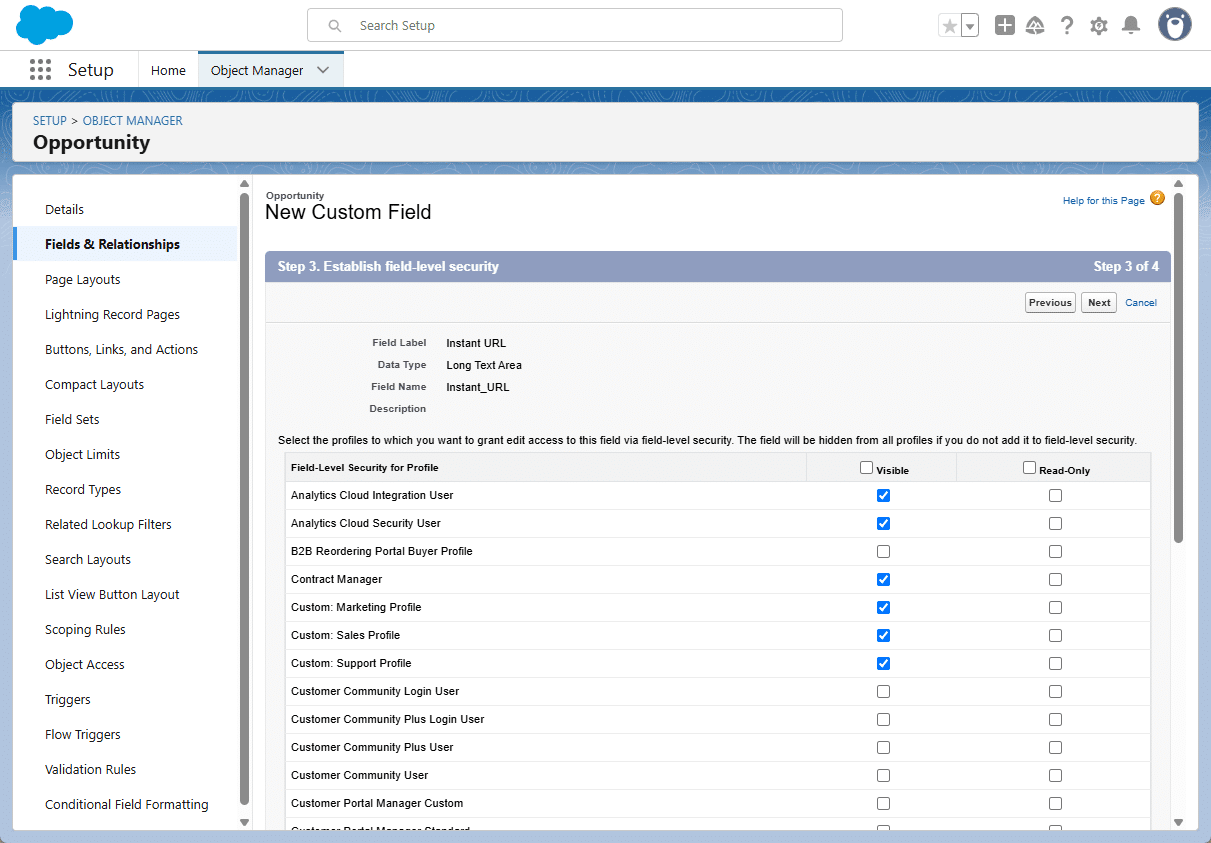Open Page Layouts in sidebar
1211x843 pixels.
83,279
